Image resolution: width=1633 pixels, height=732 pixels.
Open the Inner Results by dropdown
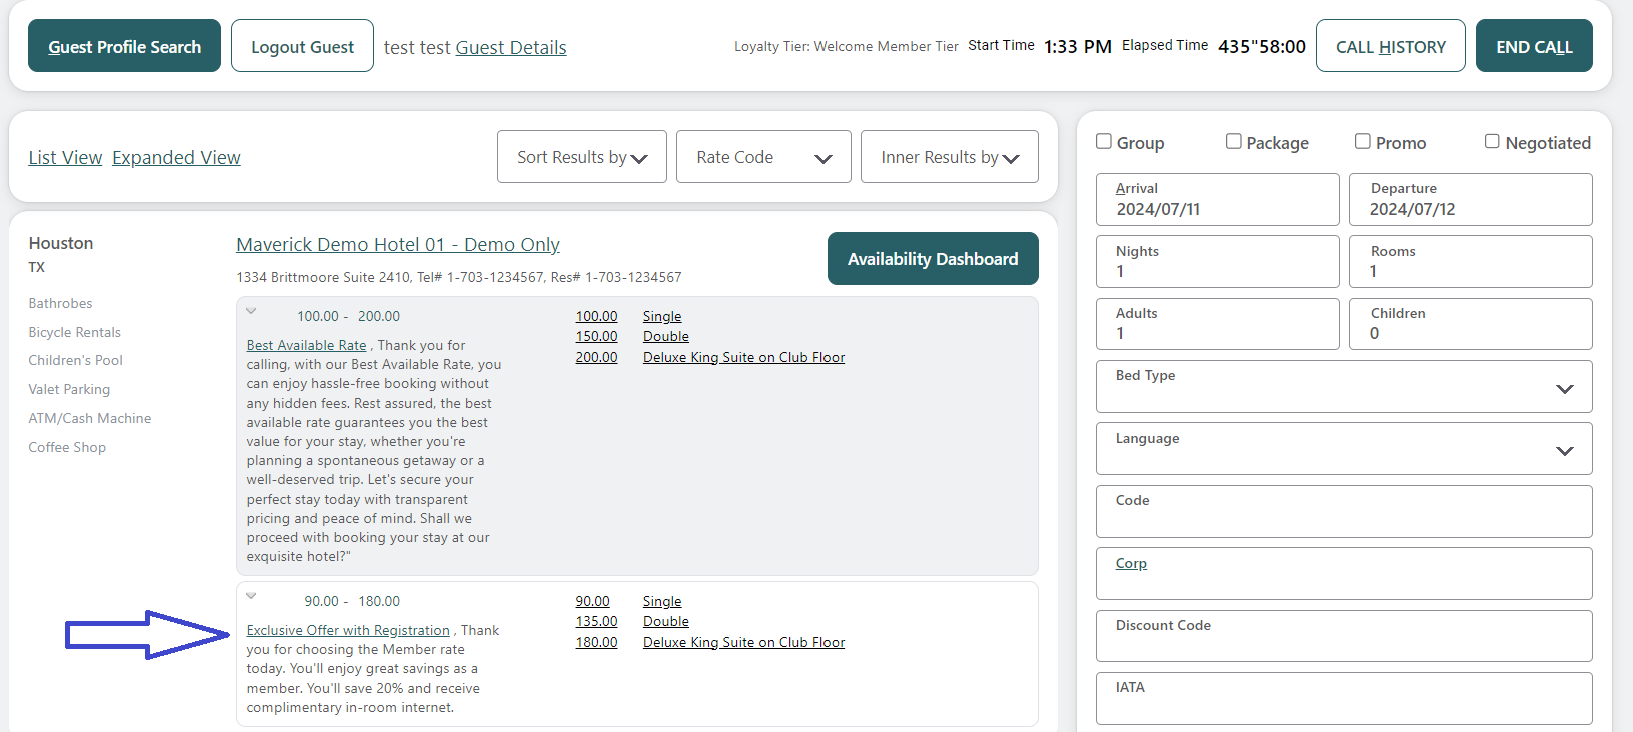pyautogui.click(x=950, y=157)
